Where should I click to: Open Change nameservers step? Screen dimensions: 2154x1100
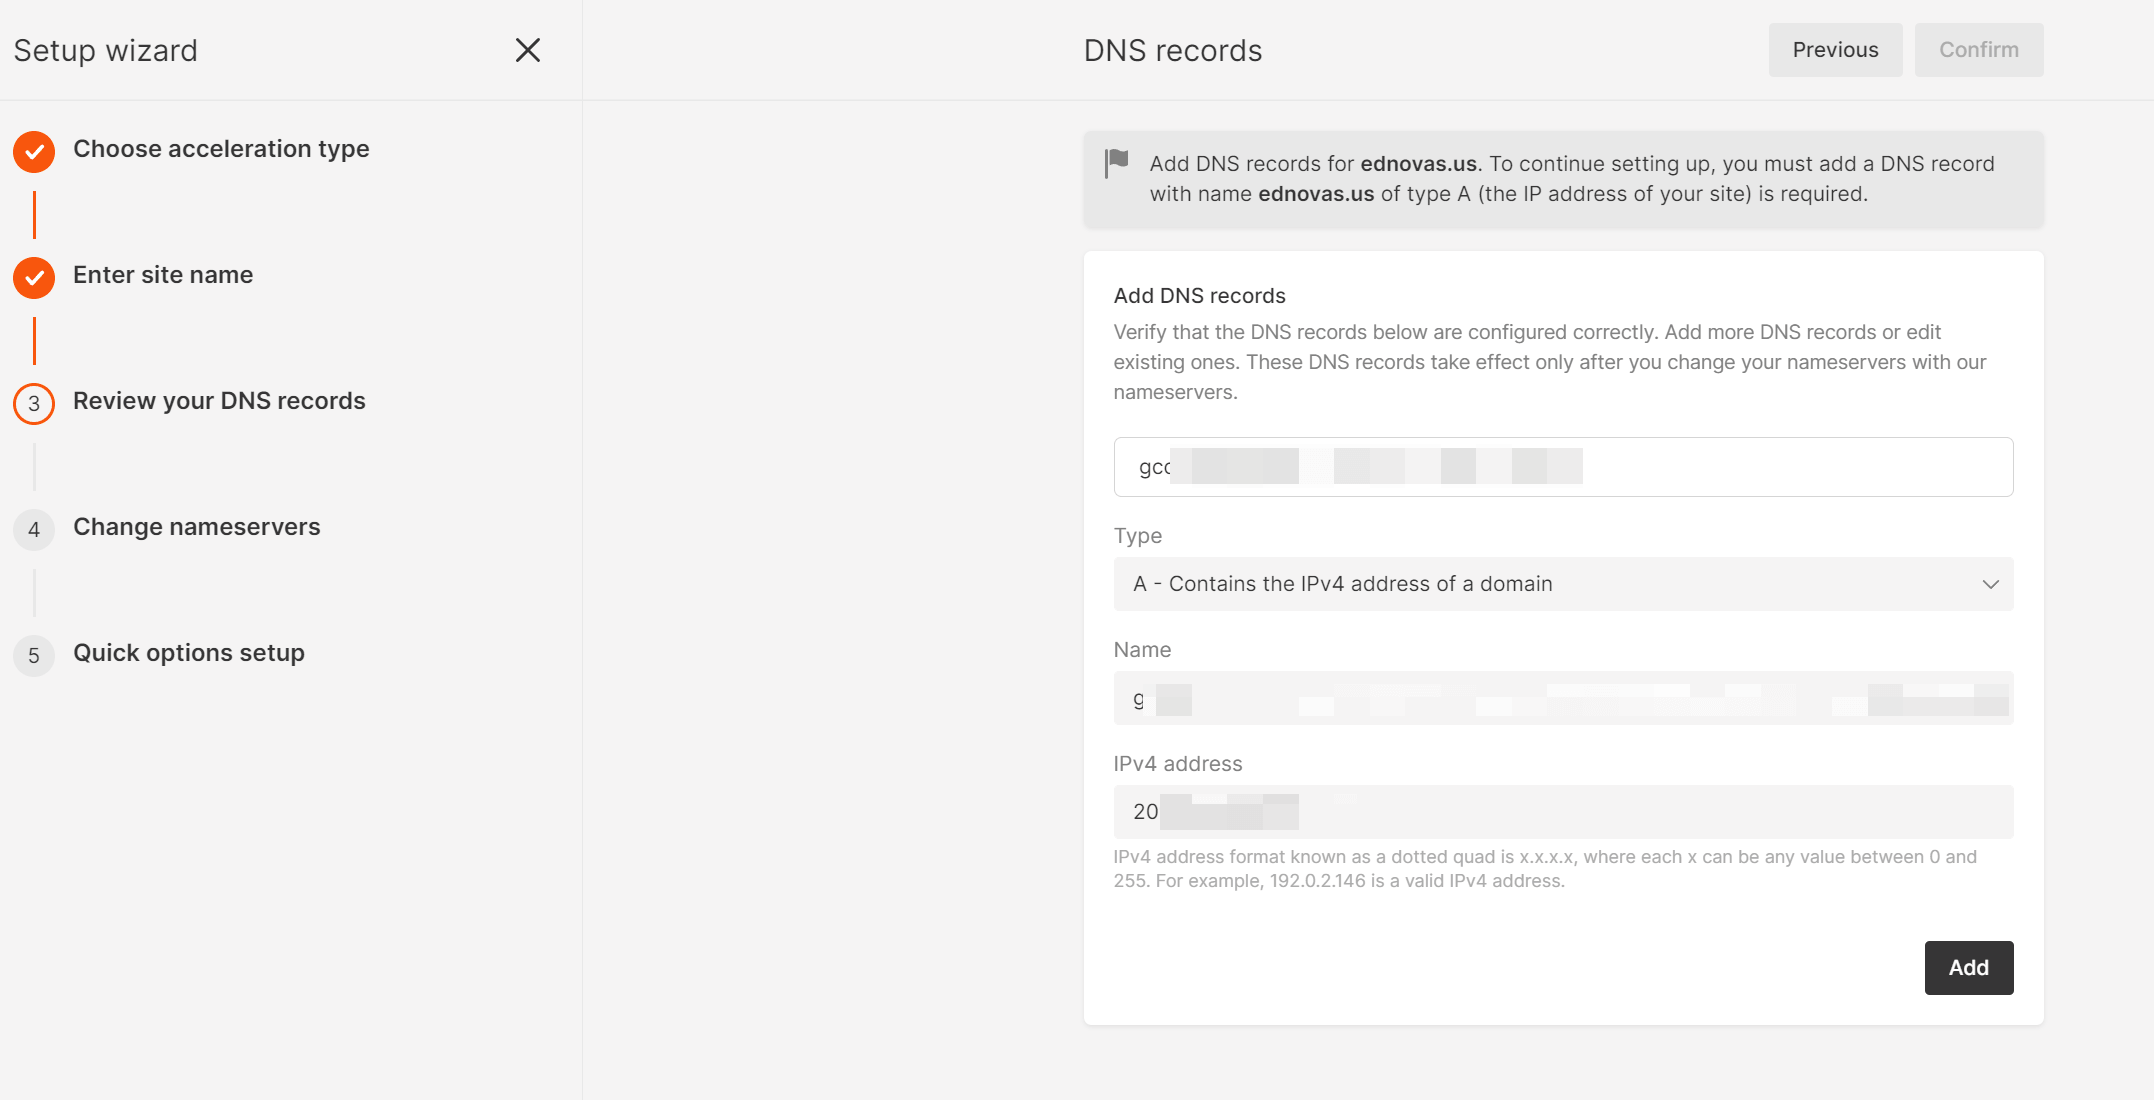point(197,527)
